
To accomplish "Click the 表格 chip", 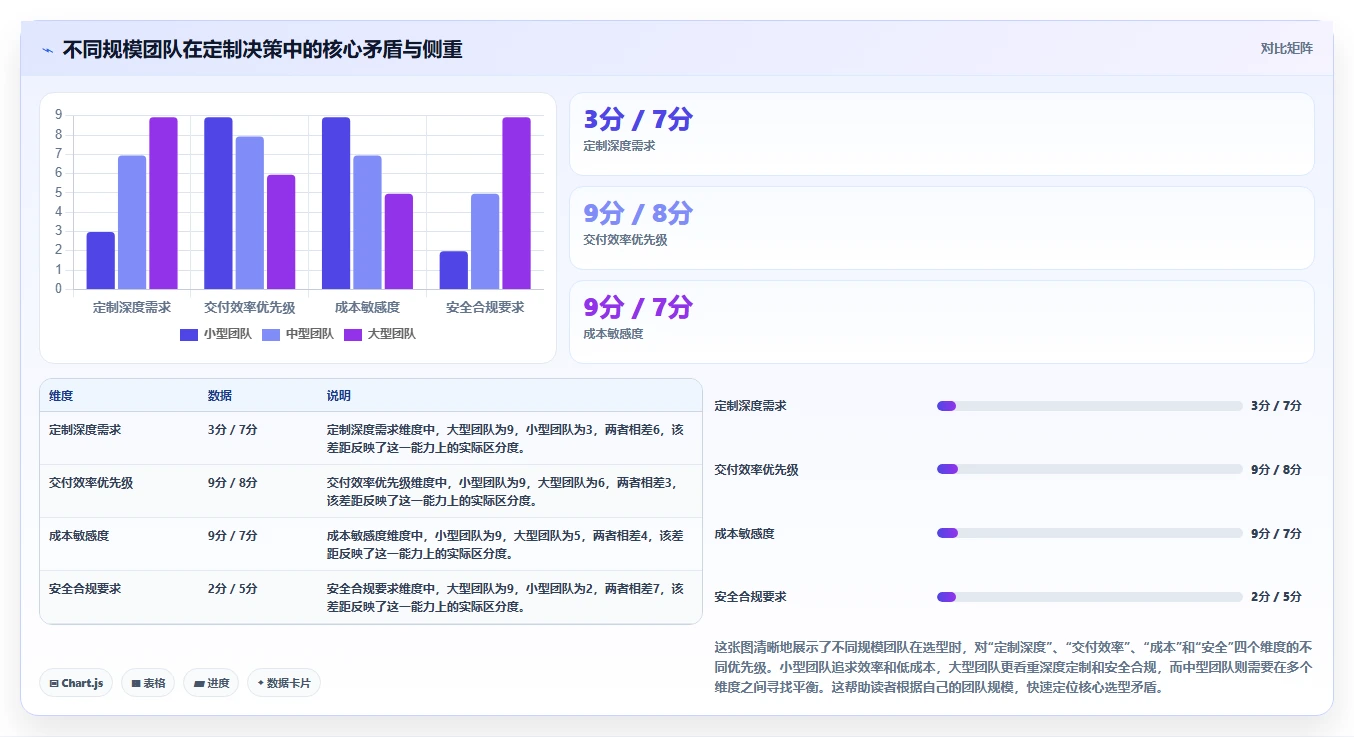I will 148,683.
